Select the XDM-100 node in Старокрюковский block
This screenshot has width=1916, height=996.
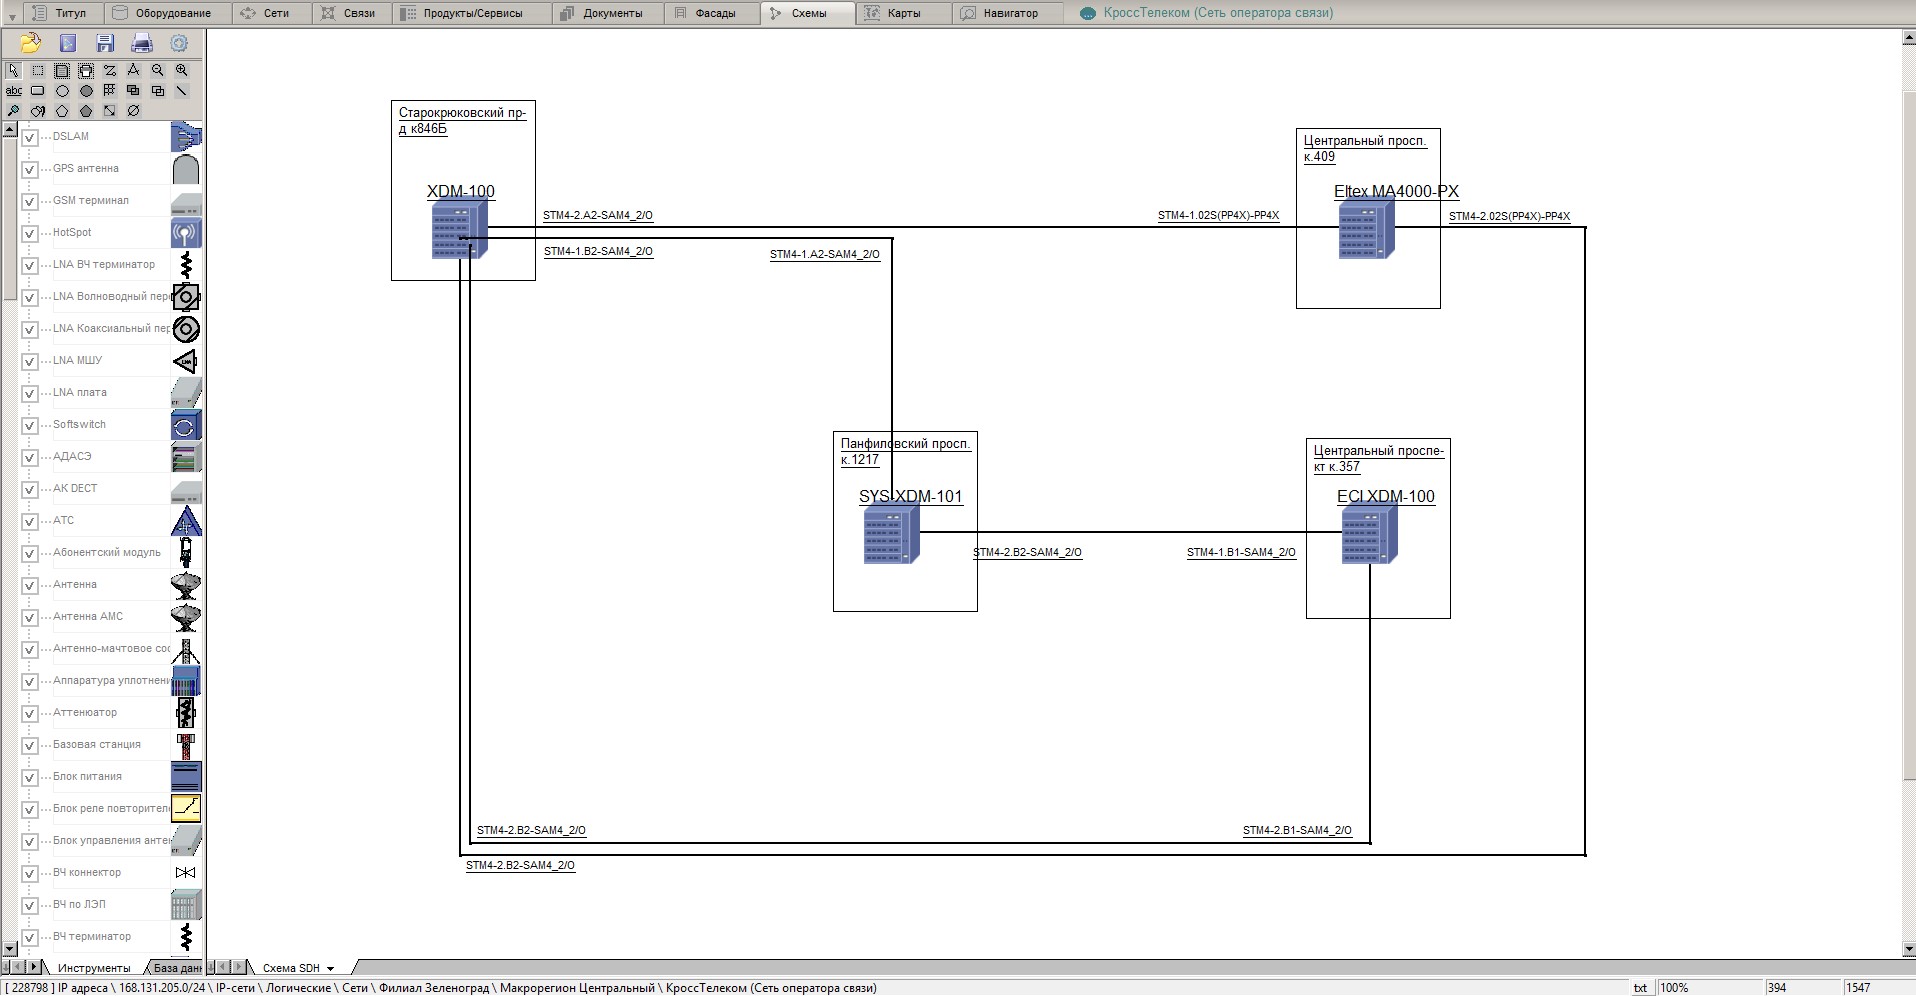pyautogui.click(x=460, y=229)
